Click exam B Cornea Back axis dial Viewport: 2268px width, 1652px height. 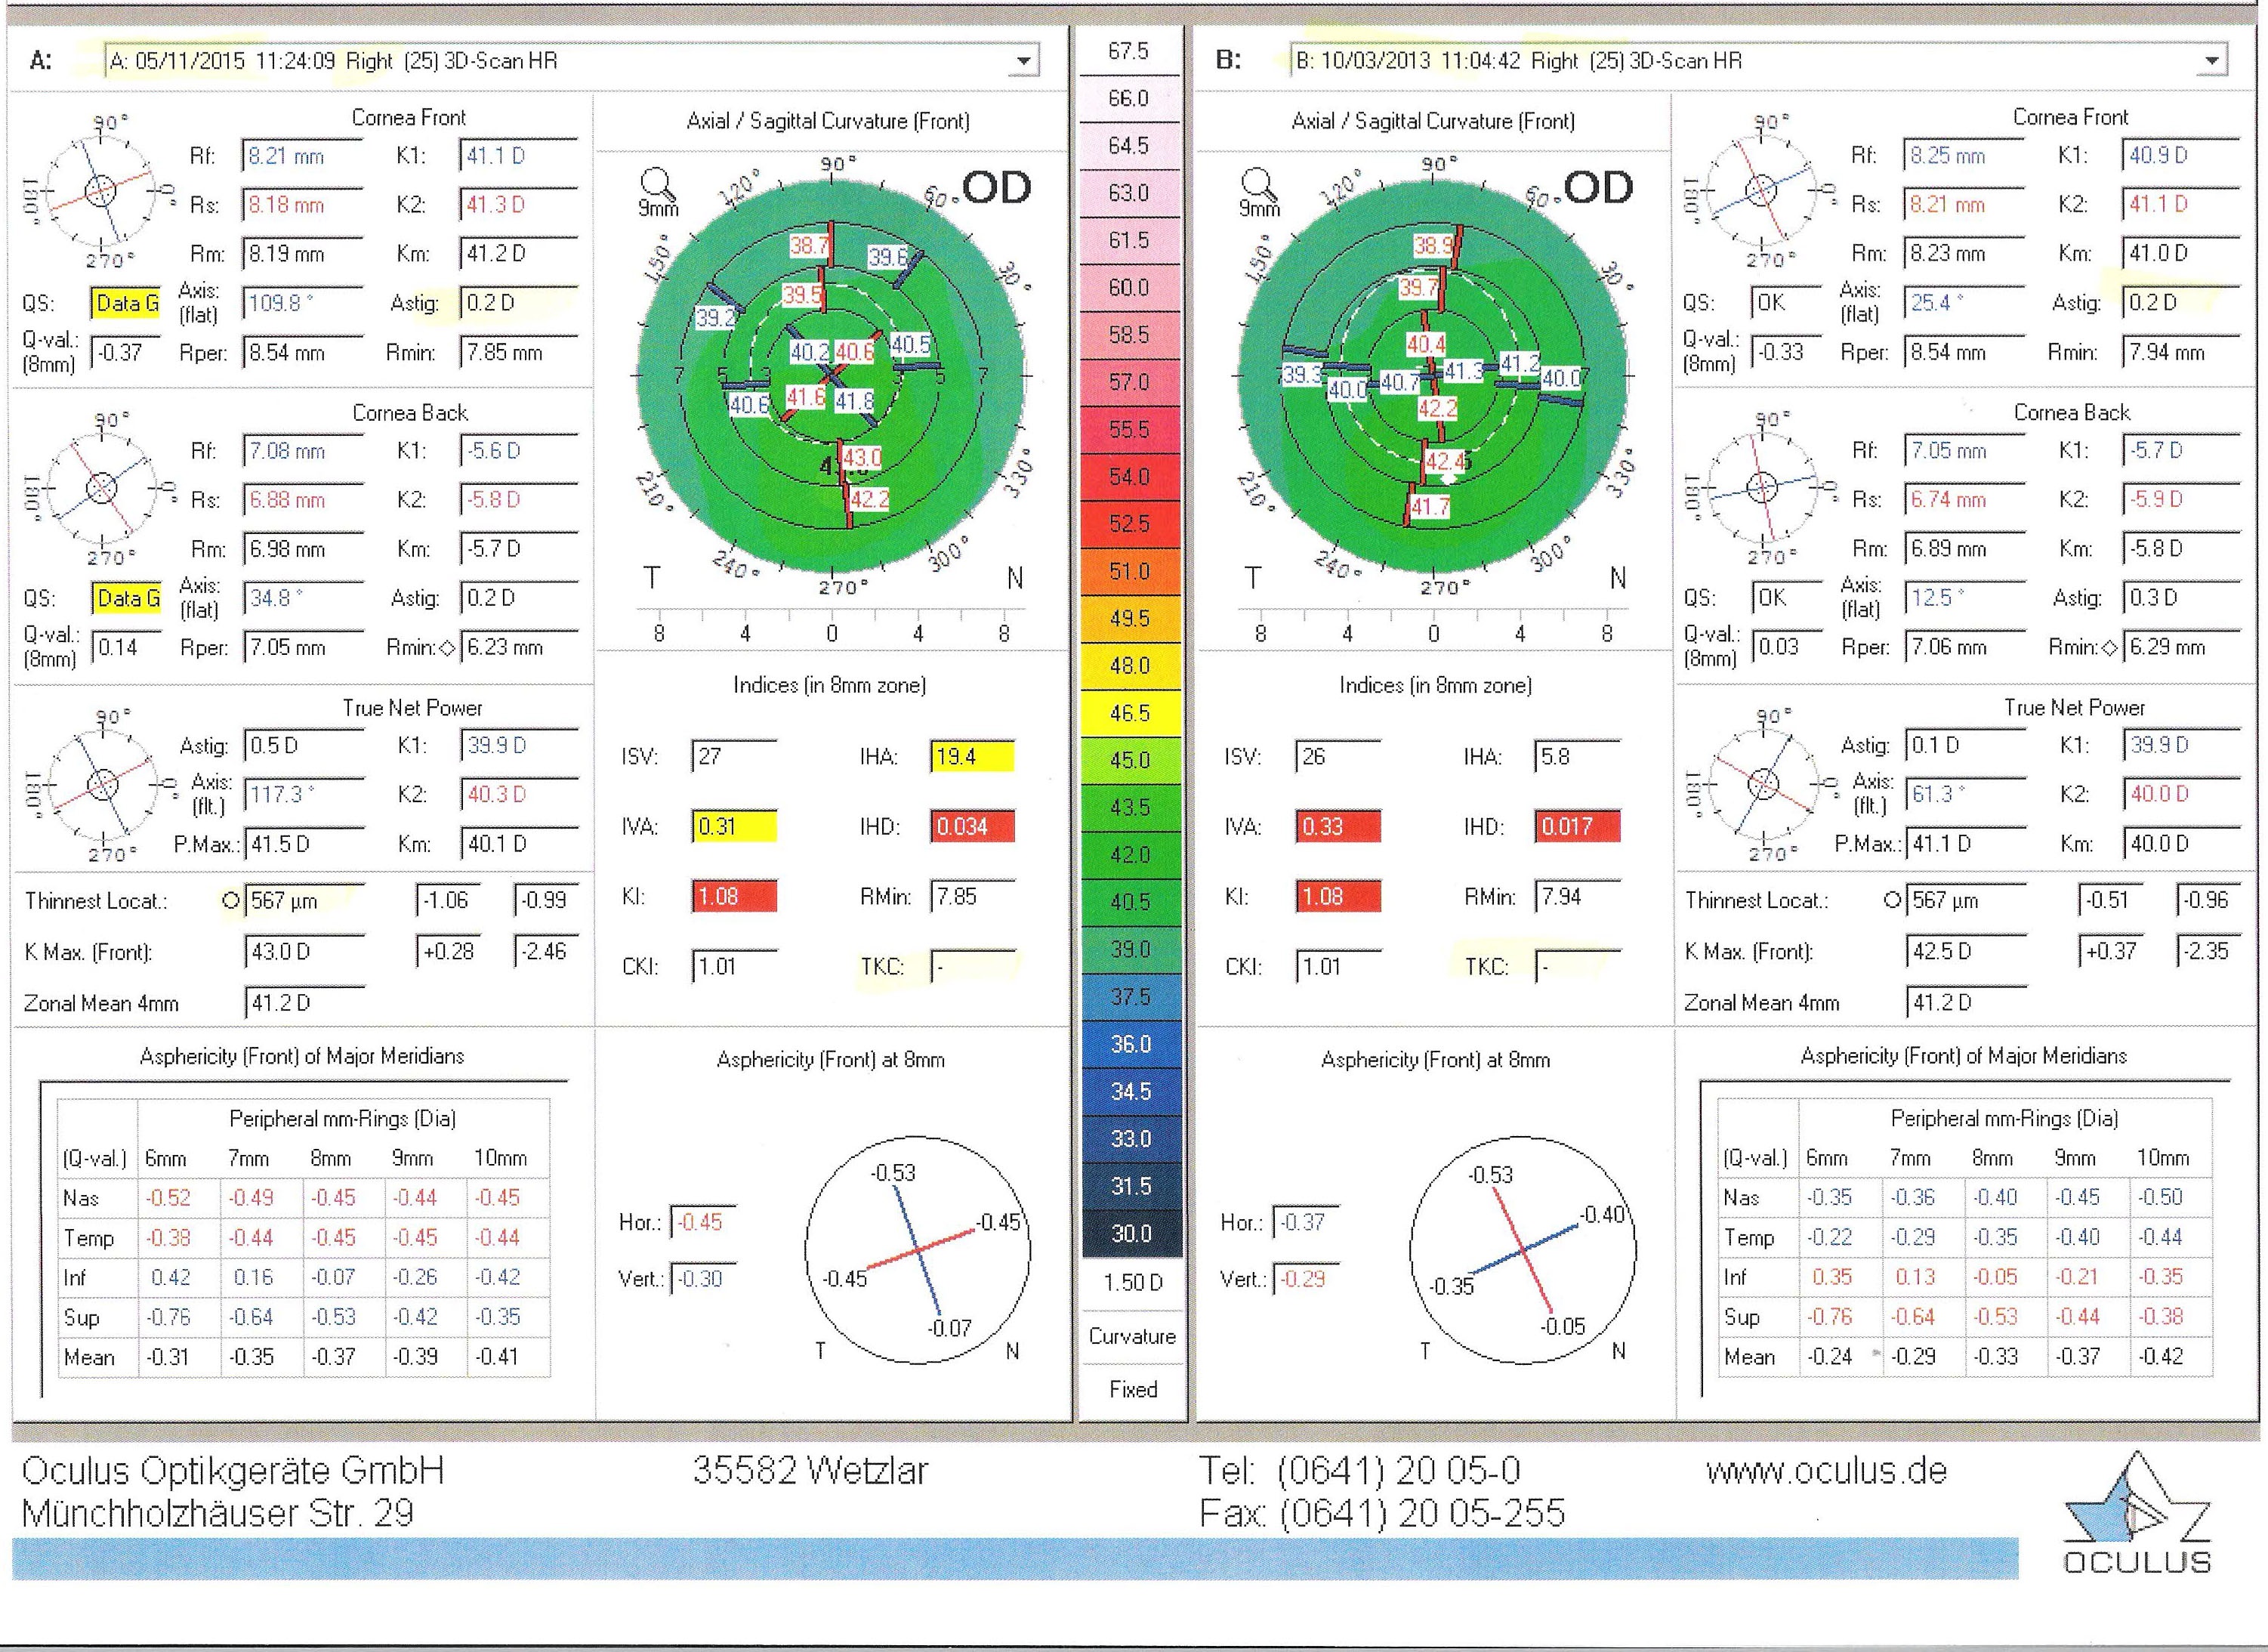point(1762,487)
